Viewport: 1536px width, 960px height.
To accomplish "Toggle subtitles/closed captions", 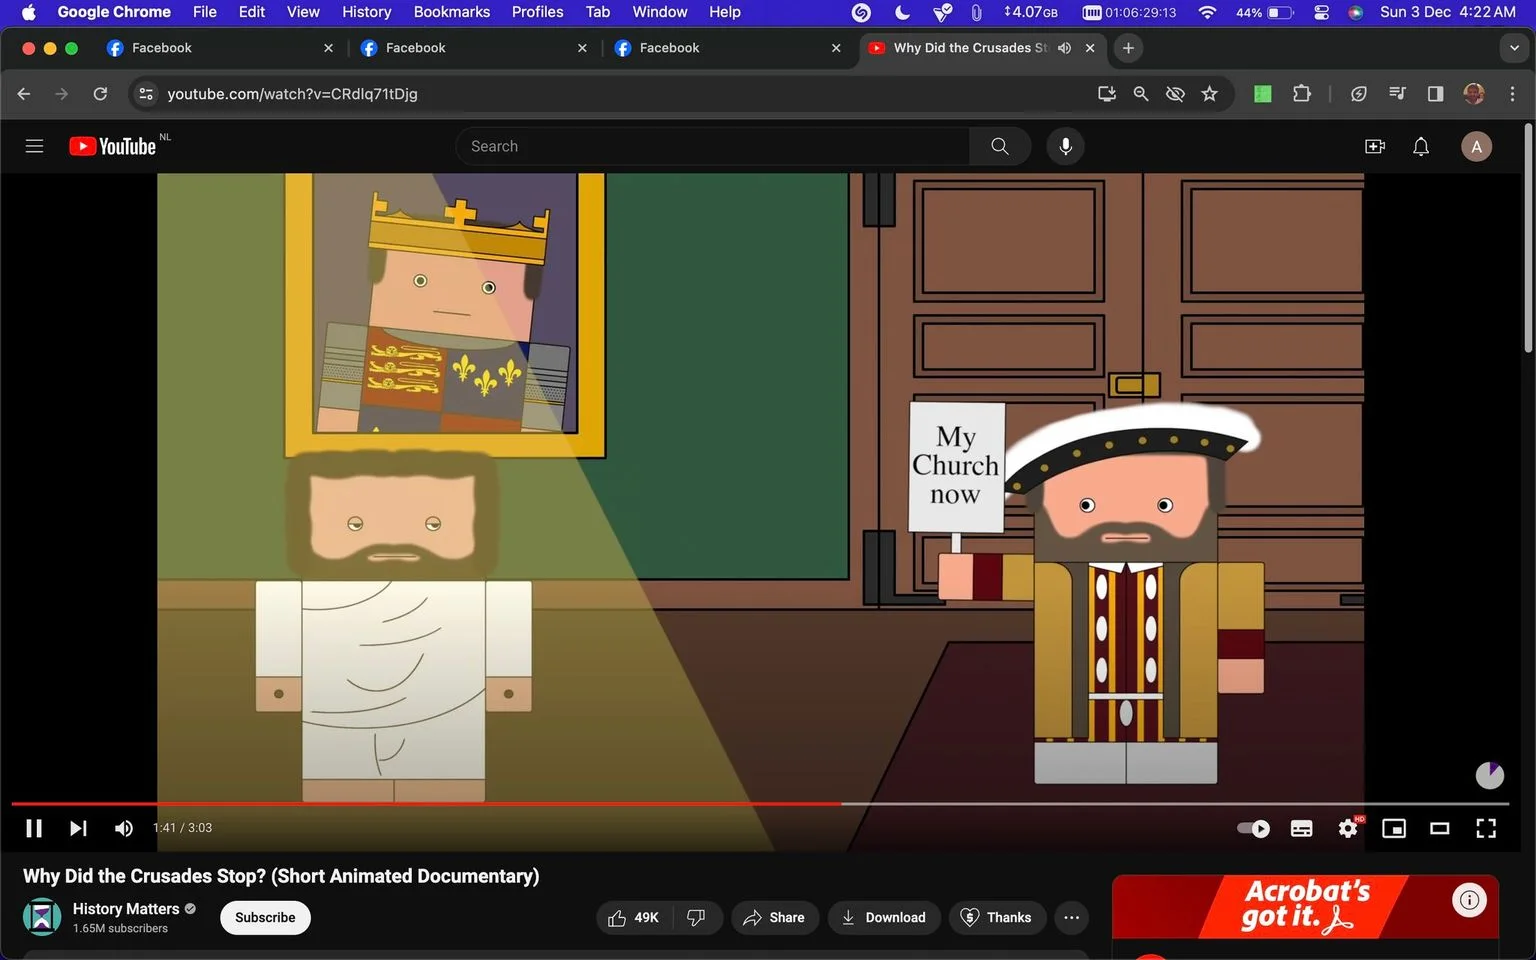I will click(x=1302, y=828).
